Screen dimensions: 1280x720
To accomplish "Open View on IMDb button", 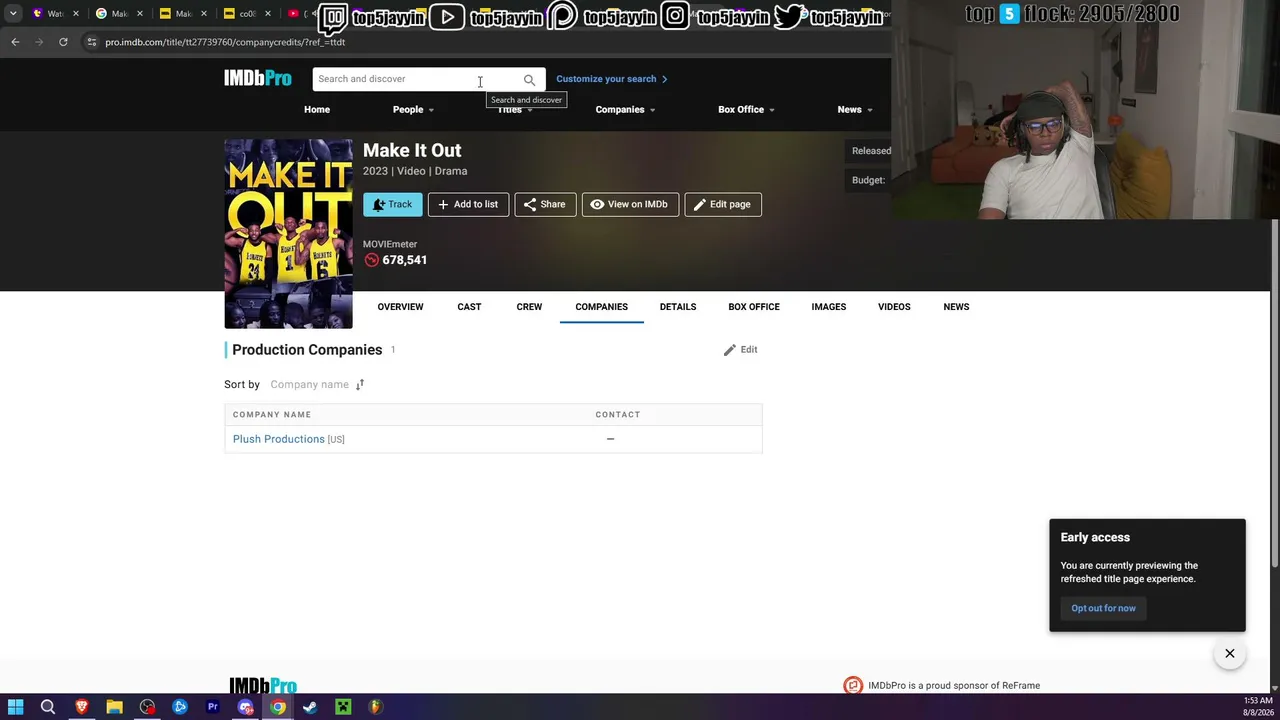I will 630,204.
